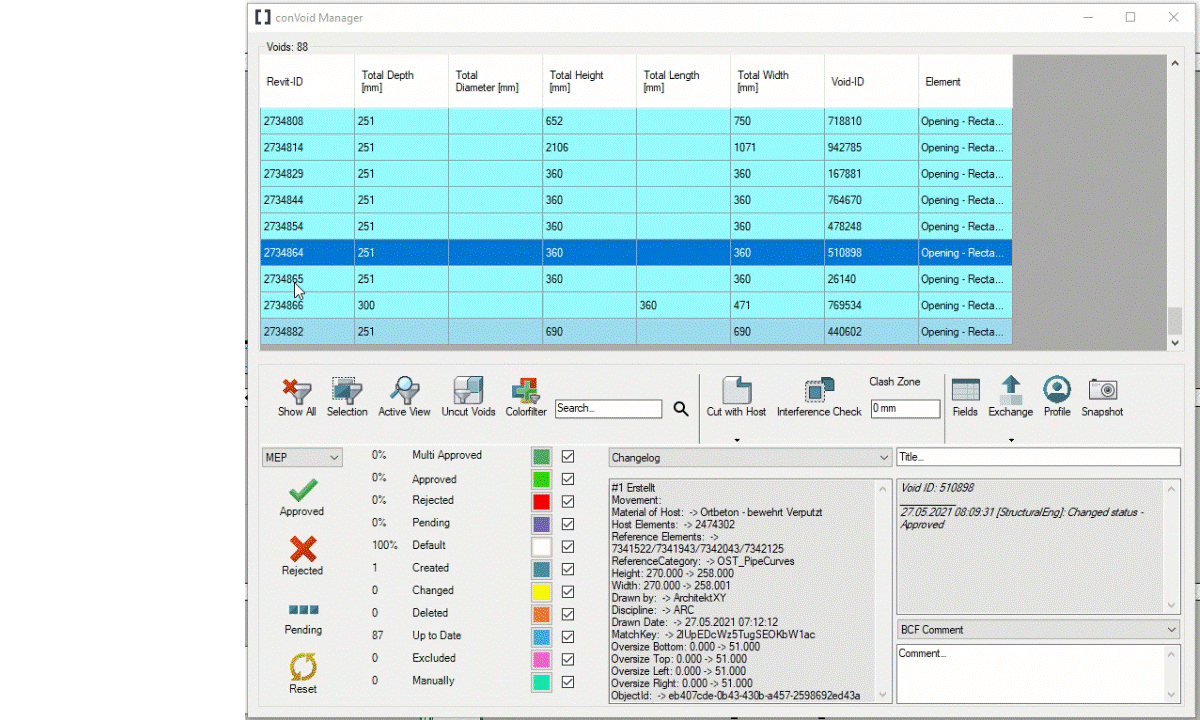Image resolution: width=1200 pixels, height=720 pixels.
Task: Toggle the Changed color checkbox
Action: (568, 592)
